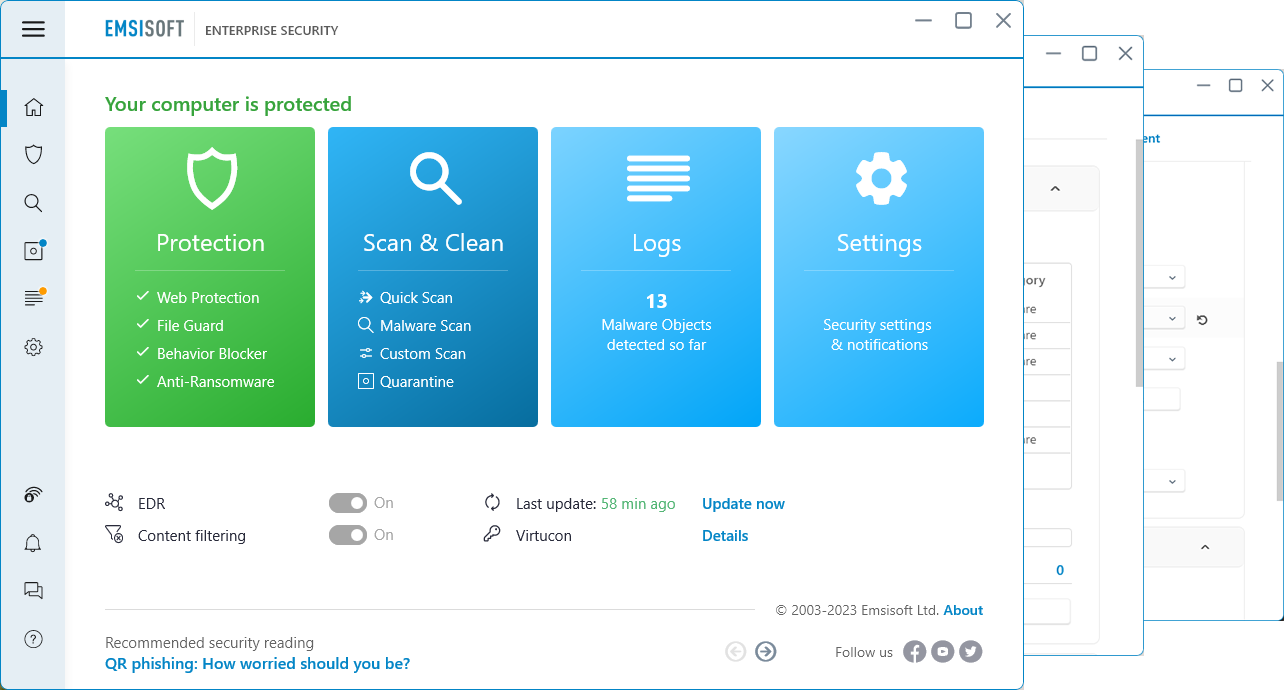This screenshot has width=1284, height=690.
Task: Toggle the Content filtering switch
Action: click(348, 535)
